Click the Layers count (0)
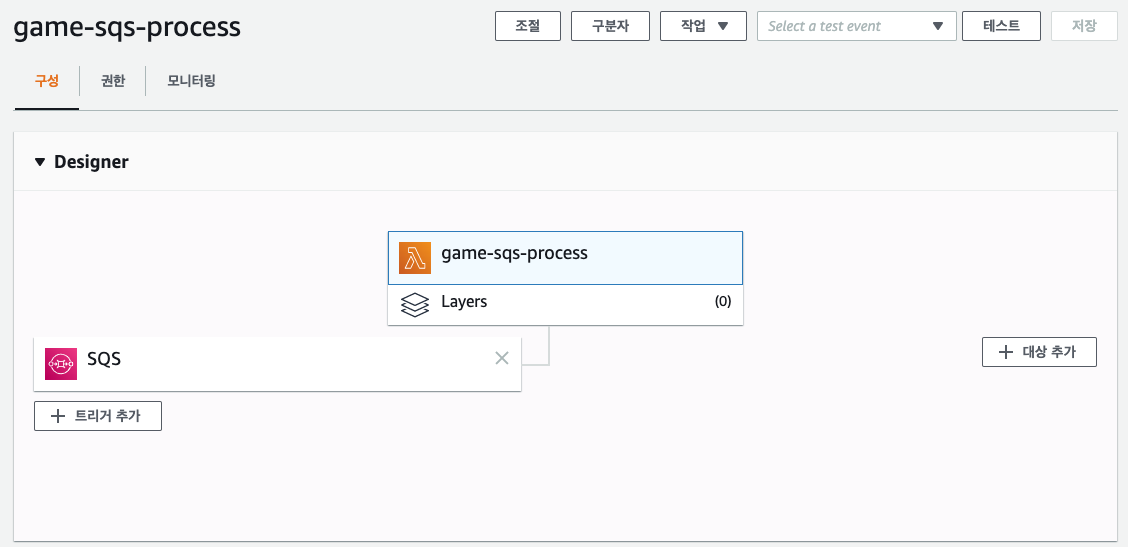Image resolution: width=1128 pixels, height=547 pixels. pos(722,302)
